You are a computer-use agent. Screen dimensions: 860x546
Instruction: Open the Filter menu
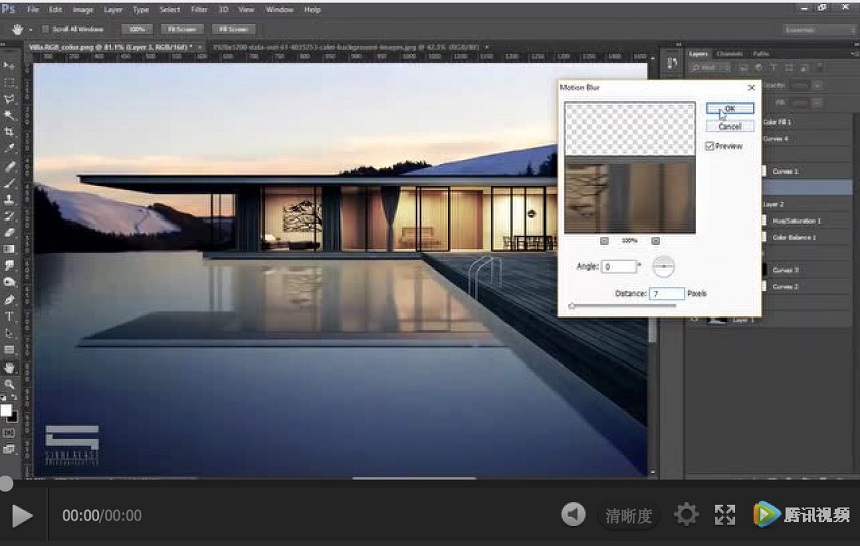pos(199,9)
